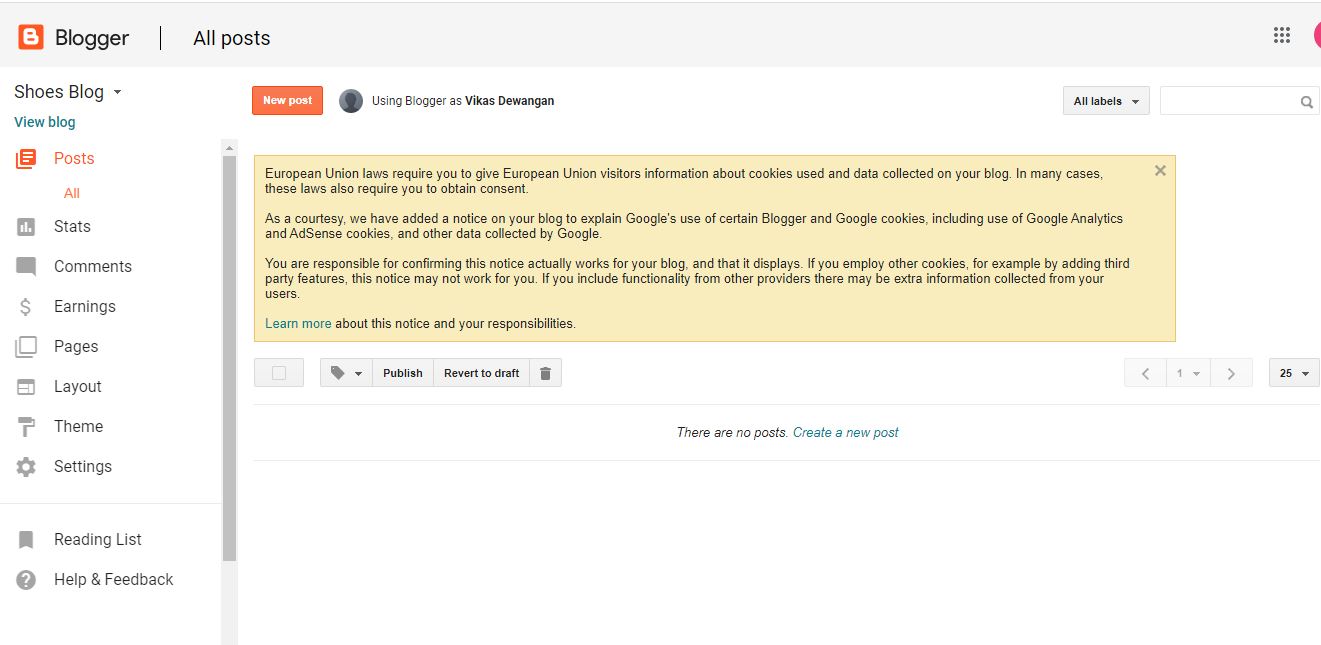Toggle the select all posts checkbox
The height and width of the screenshot is (645, 1321).
(x=279, y=373)
